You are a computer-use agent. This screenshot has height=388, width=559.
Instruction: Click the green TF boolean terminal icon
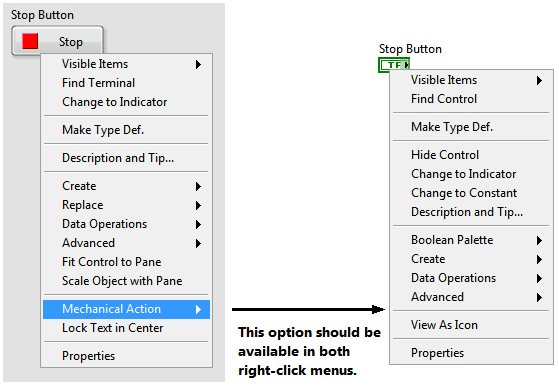point(394,65)
